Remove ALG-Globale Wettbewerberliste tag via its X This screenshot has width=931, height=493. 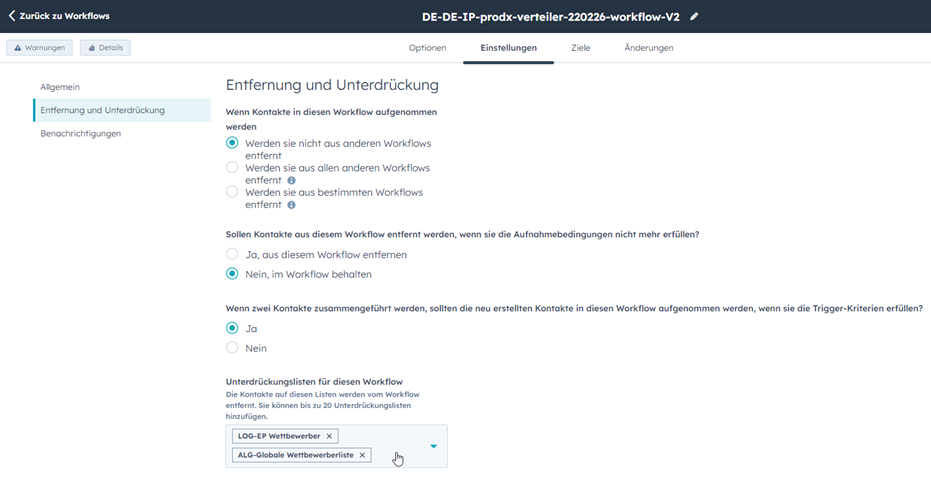[x=362, y=455]
